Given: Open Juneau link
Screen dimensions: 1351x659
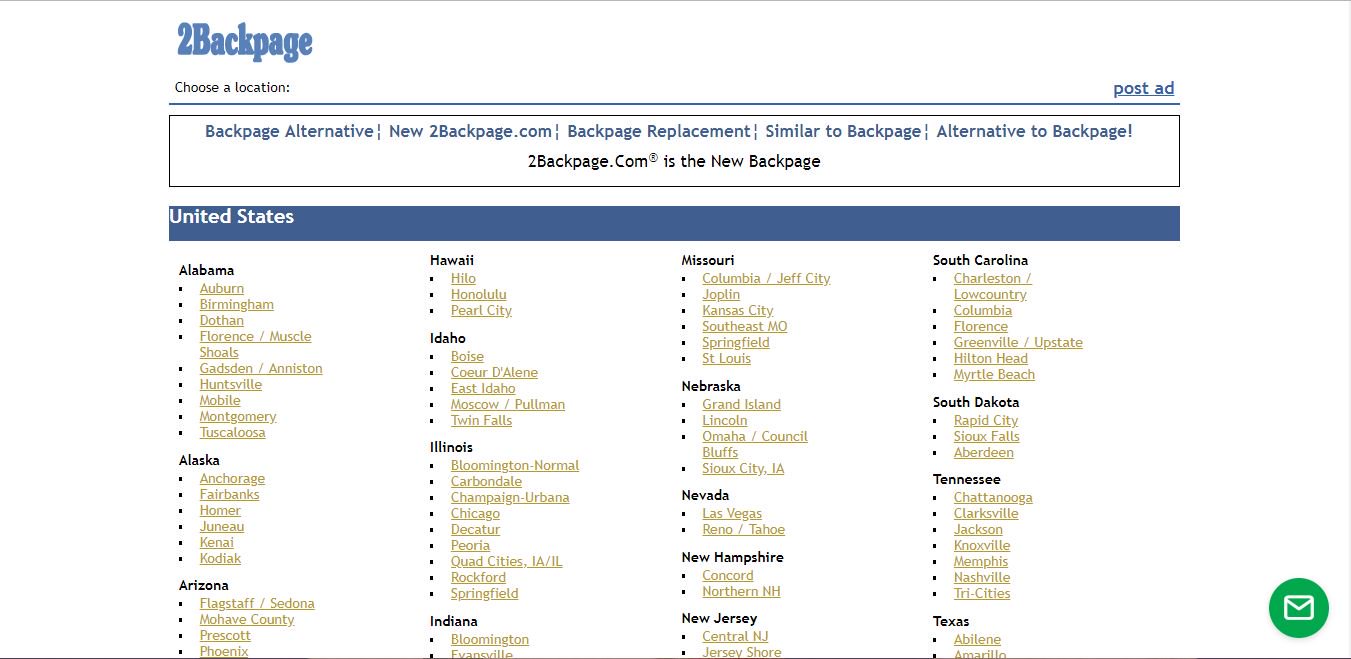Looking at the screenshot, I should click(x=222, y=526).
